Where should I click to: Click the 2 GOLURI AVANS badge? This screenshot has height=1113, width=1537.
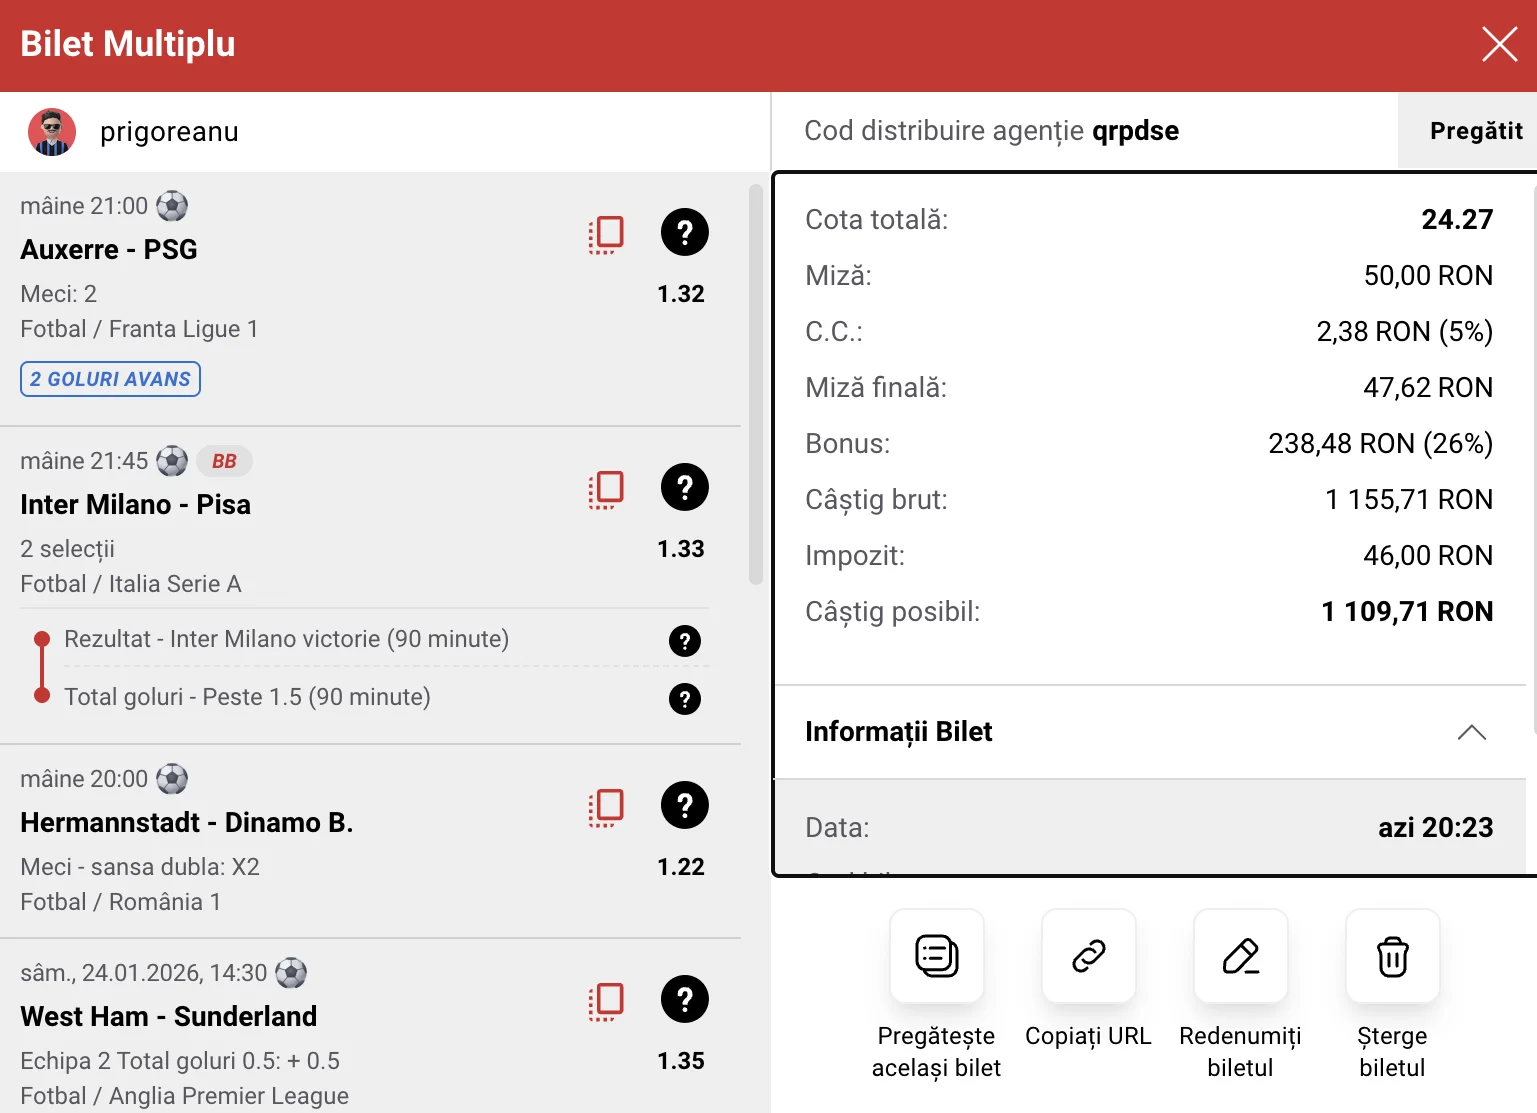tap(110, 379)
